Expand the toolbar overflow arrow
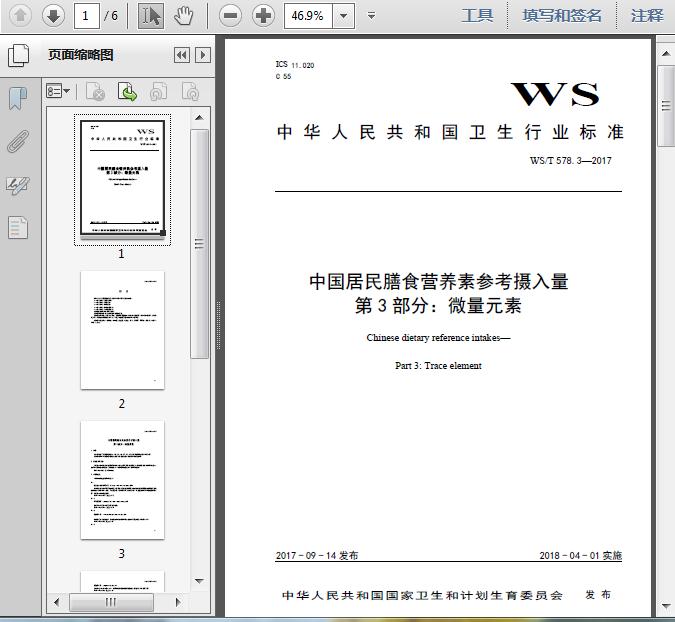The image size is (675, 622). click(372, 15)
